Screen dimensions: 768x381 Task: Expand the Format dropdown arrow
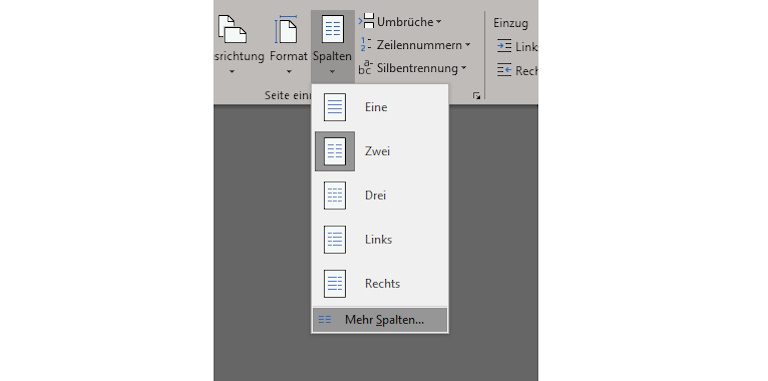[289, 72]
